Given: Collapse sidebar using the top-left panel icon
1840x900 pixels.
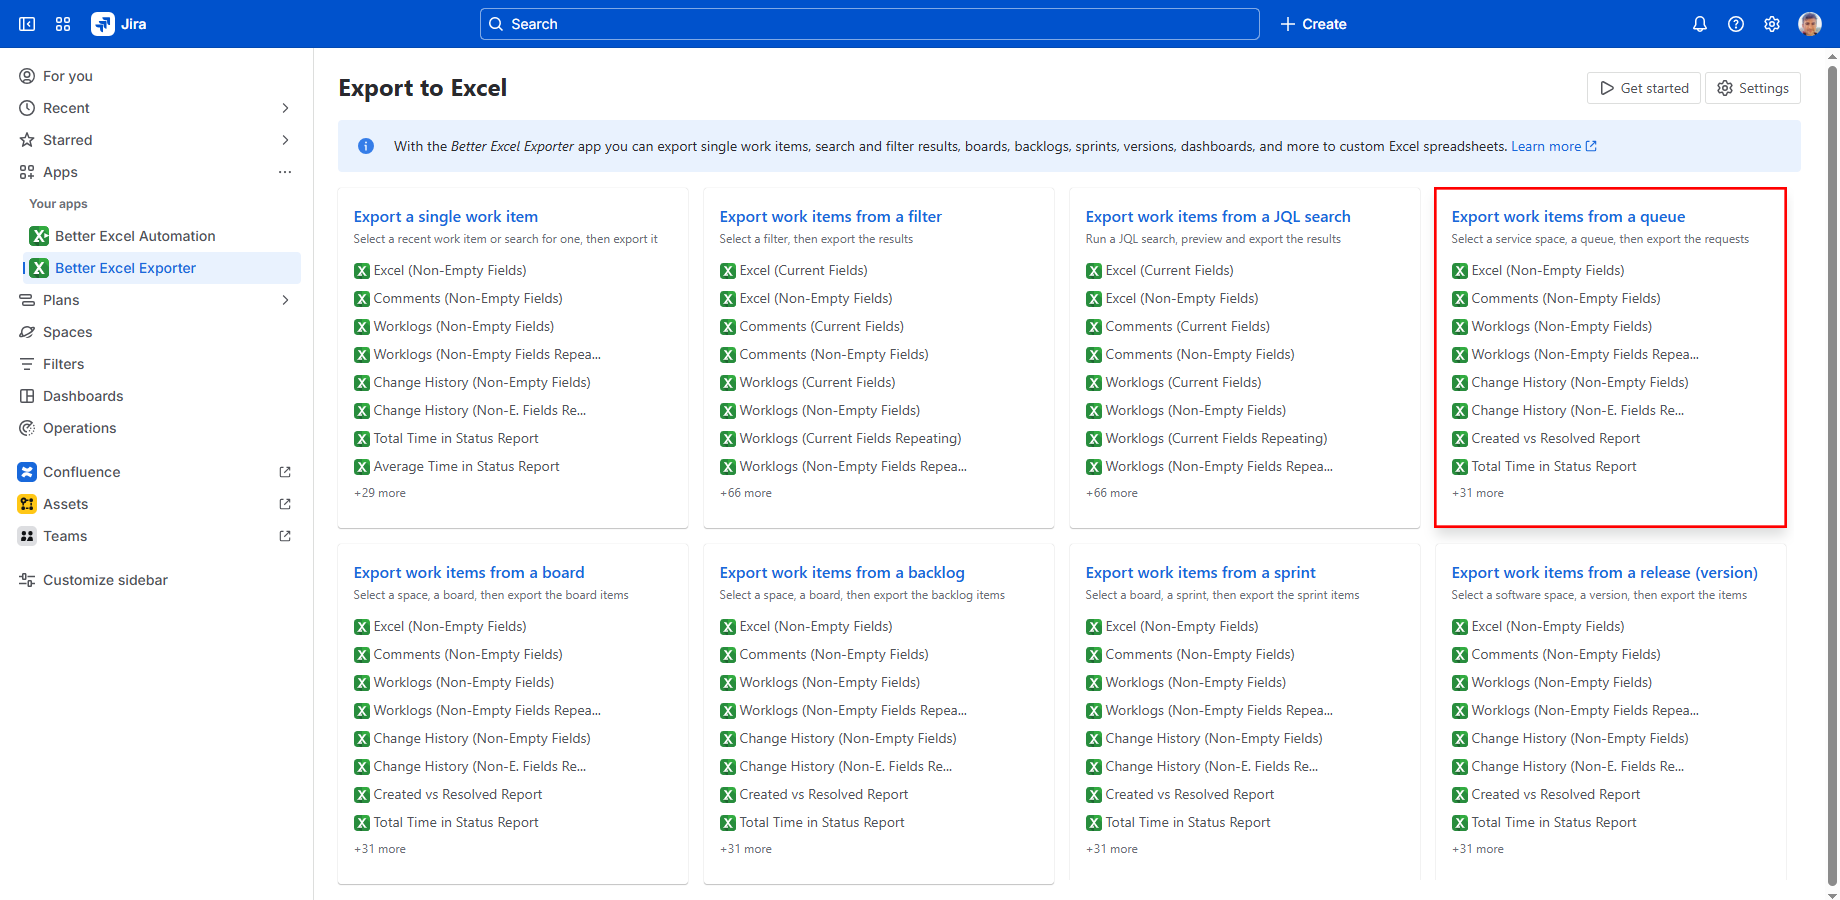Looking at the screenshot, I should click(27, 24).
